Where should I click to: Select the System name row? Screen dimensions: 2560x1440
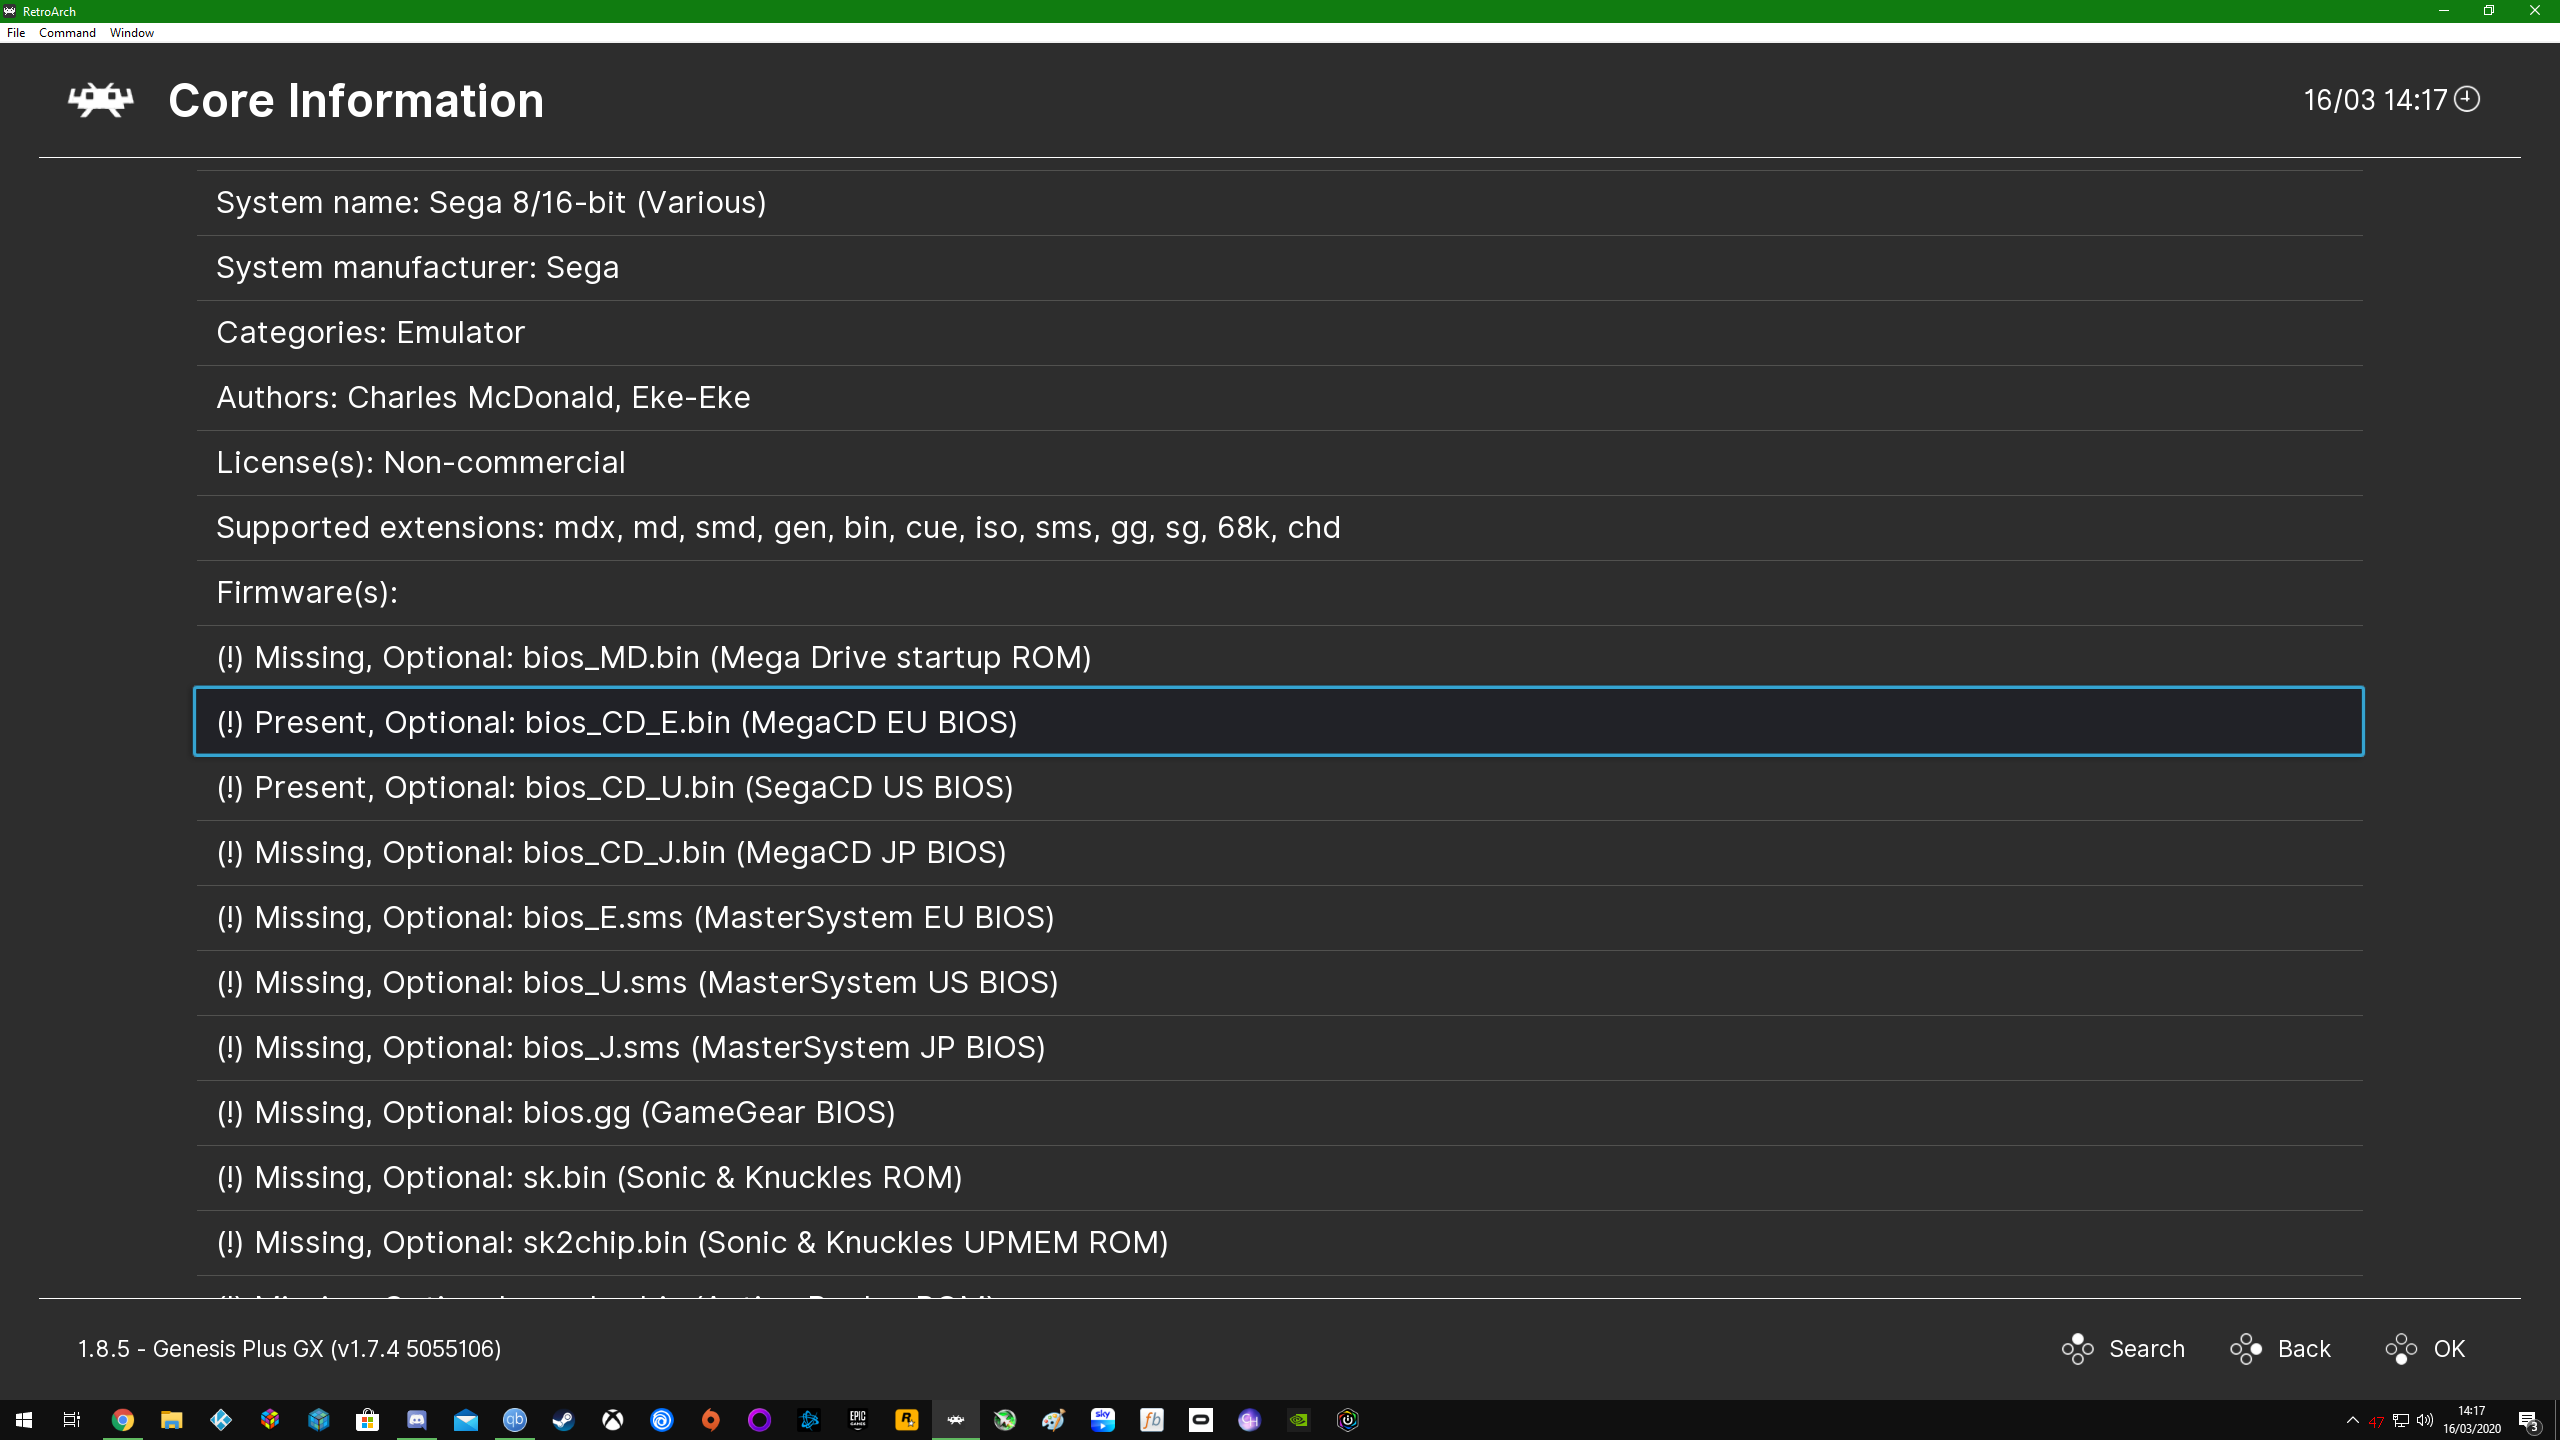(1279, 203)
